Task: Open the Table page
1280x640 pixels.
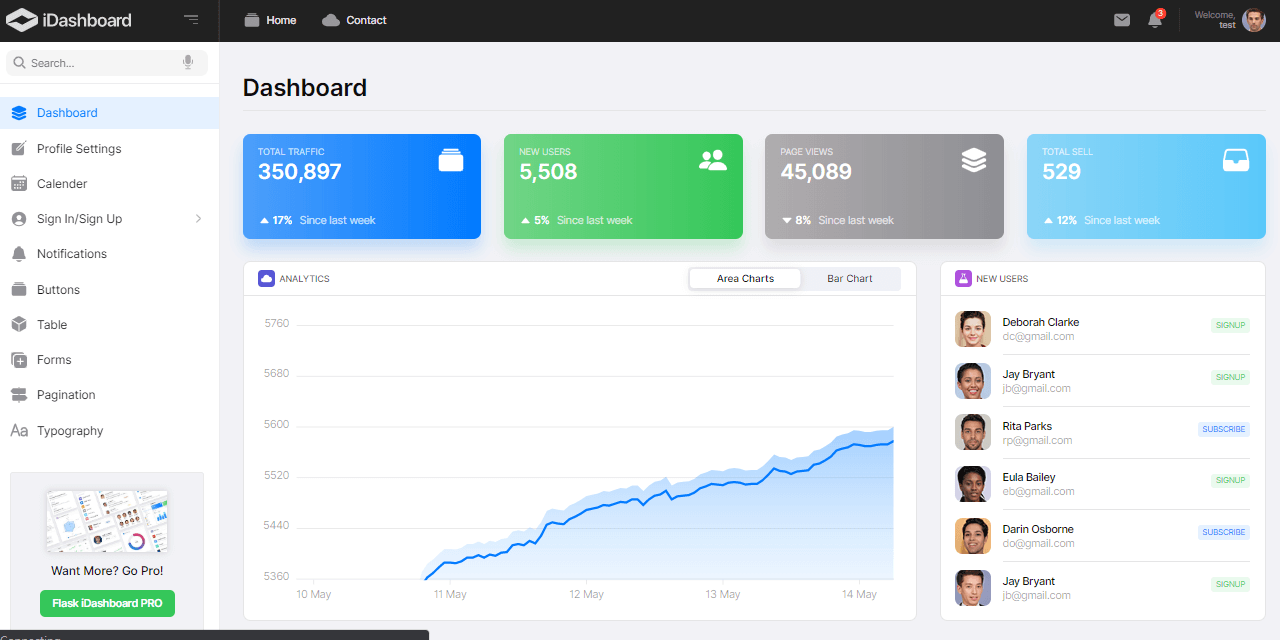Action: pos(109,325)
